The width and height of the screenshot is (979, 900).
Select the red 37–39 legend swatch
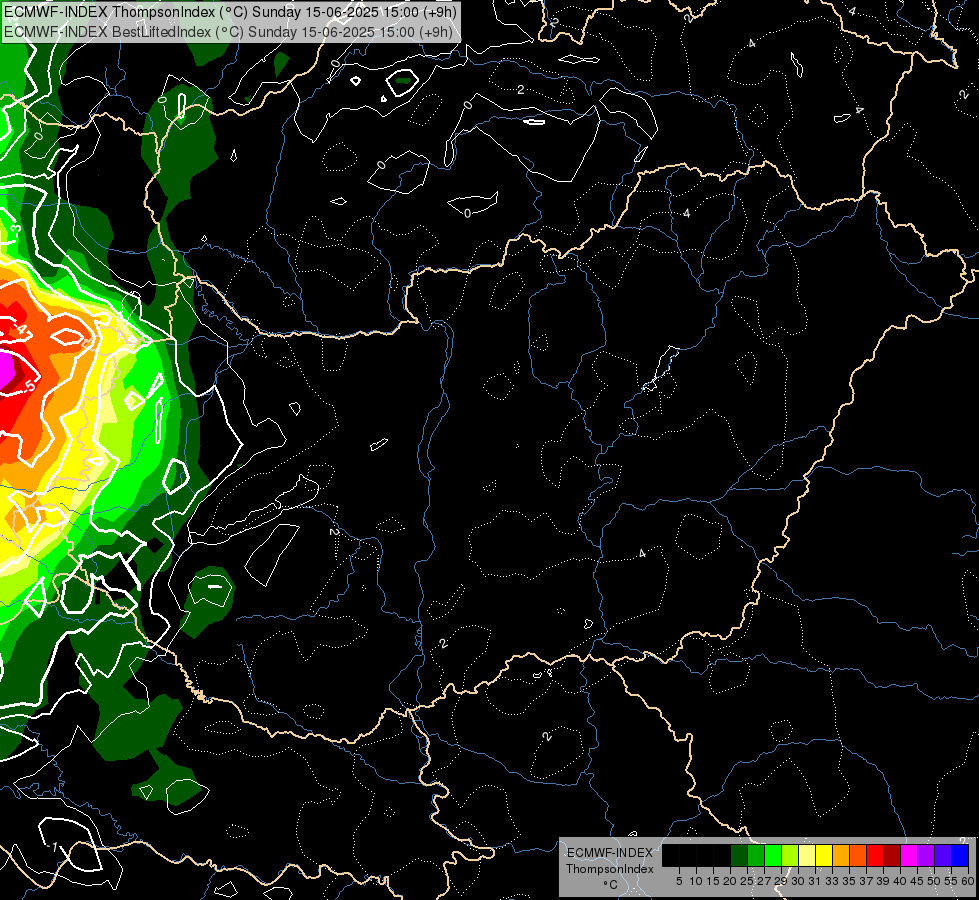tap(875, 855)
